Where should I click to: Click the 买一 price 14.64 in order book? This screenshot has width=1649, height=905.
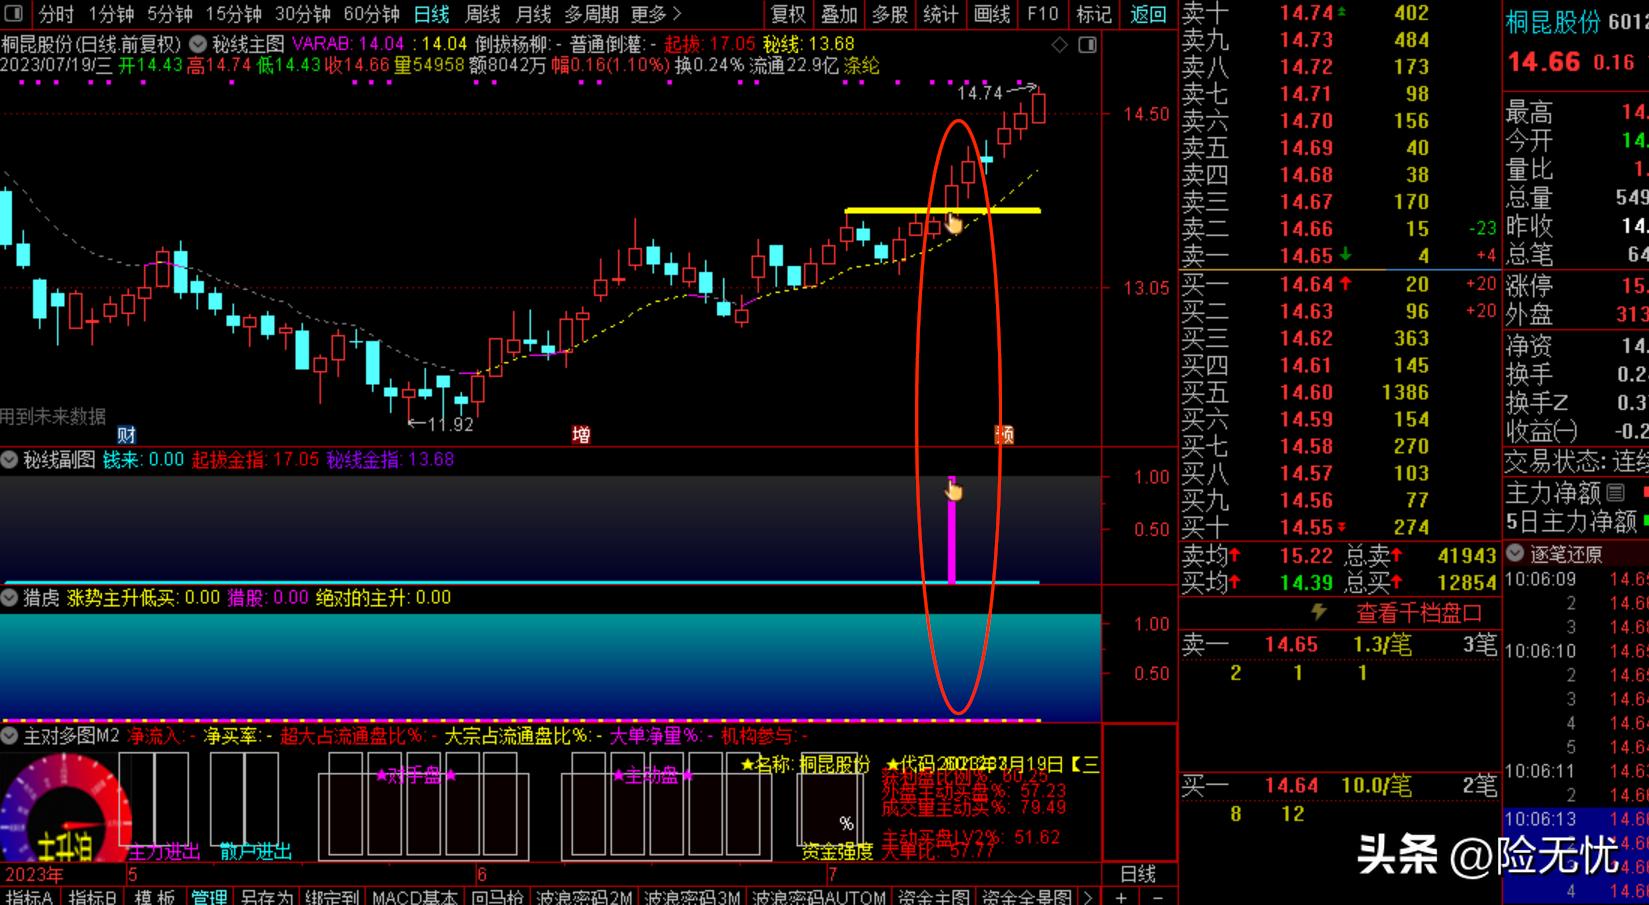tap(1306, 285)
